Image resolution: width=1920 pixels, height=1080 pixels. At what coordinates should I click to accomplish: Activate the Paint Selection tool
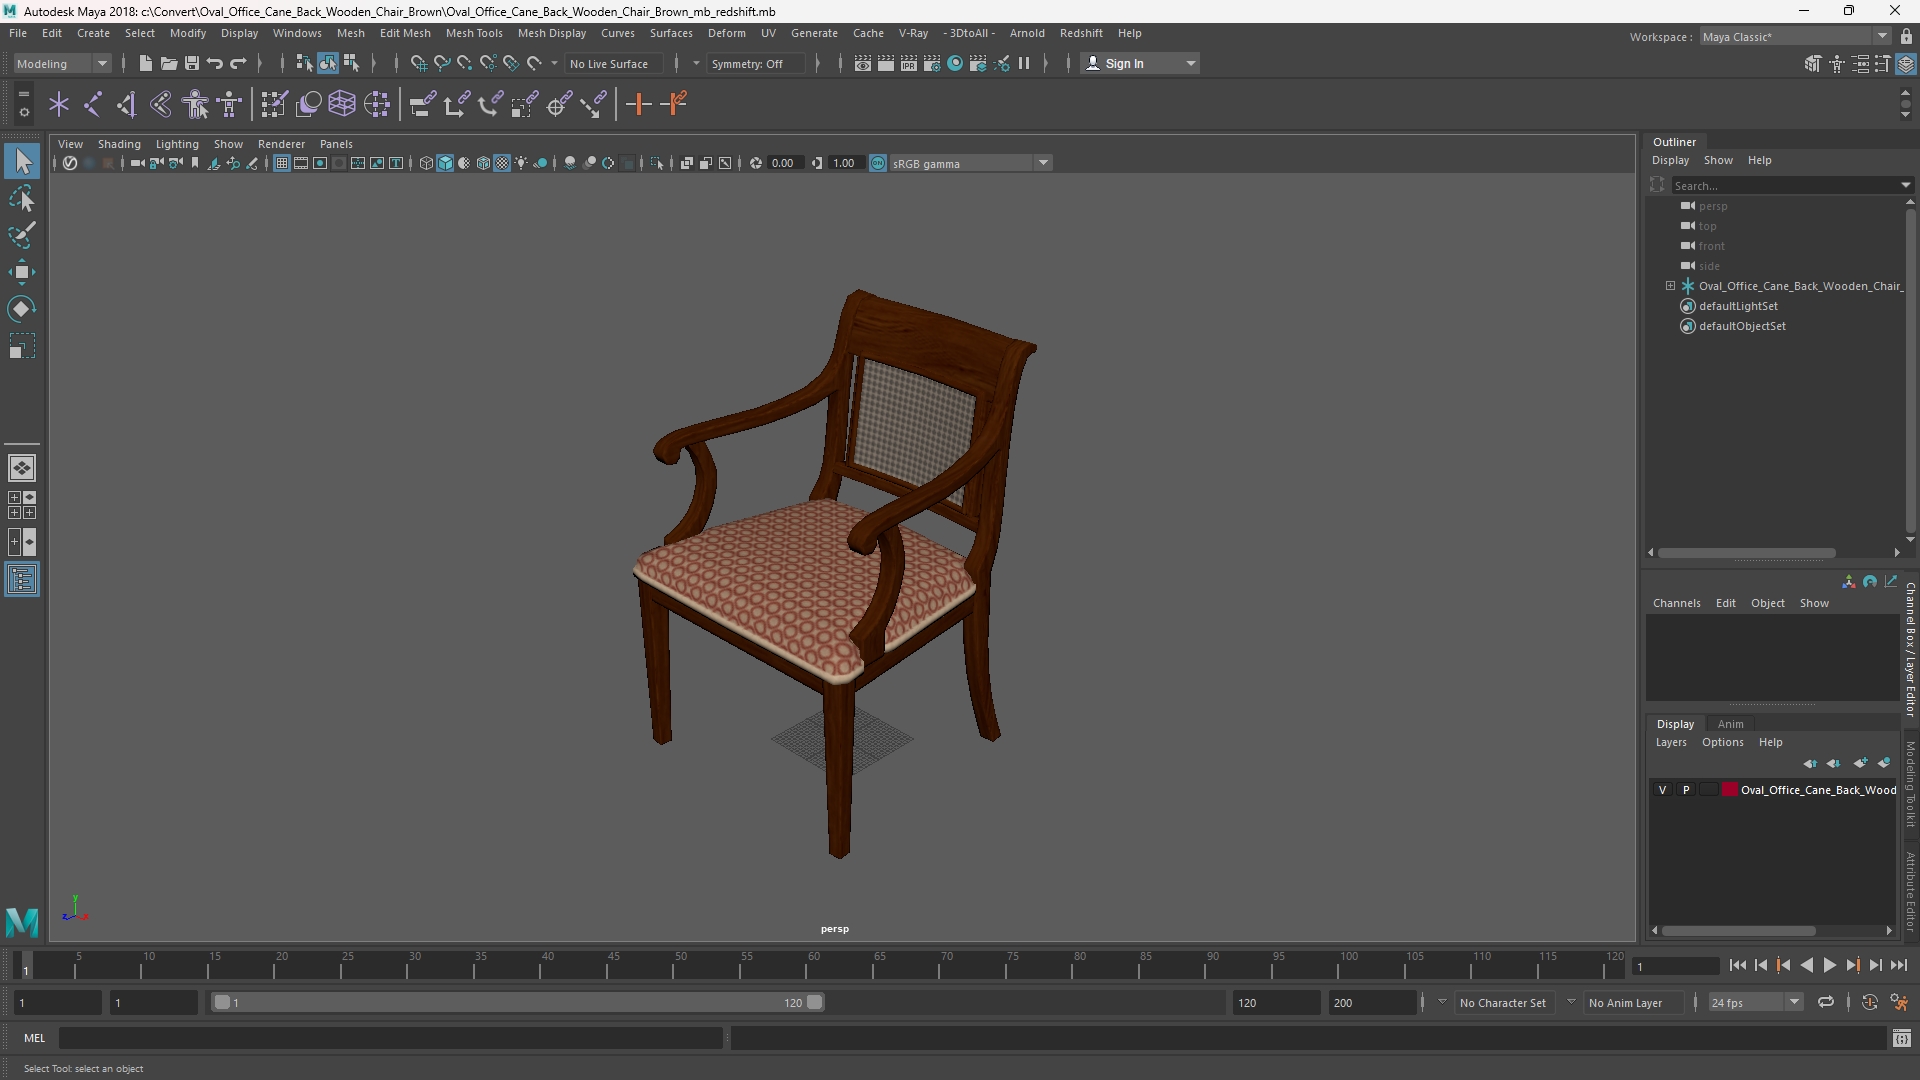tap(22, 236)
